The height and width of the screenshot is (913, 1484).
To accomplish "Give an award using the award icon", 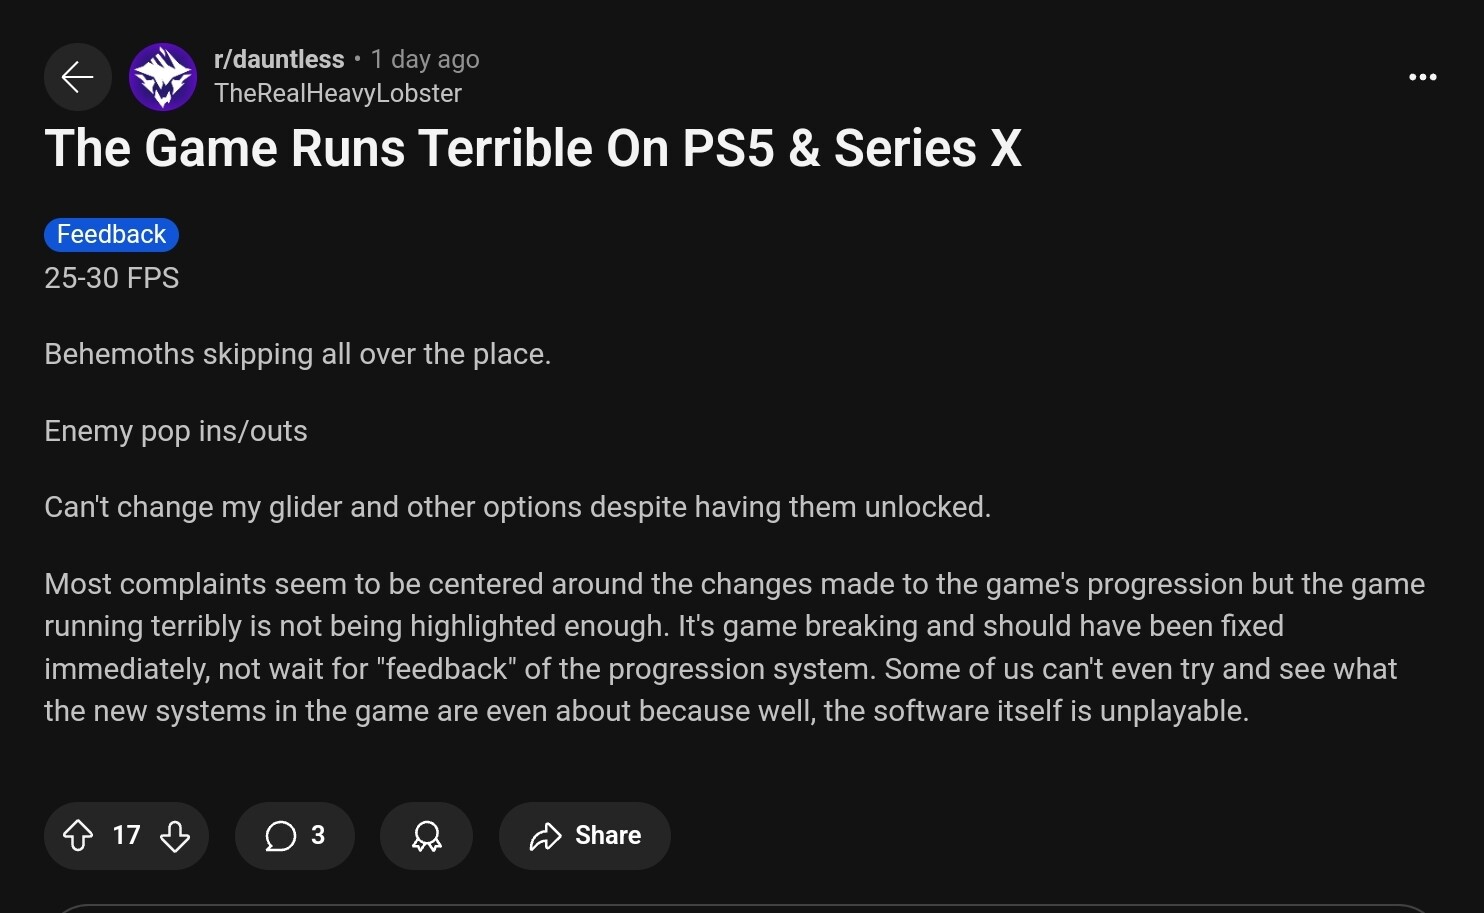I will (426, 836).
